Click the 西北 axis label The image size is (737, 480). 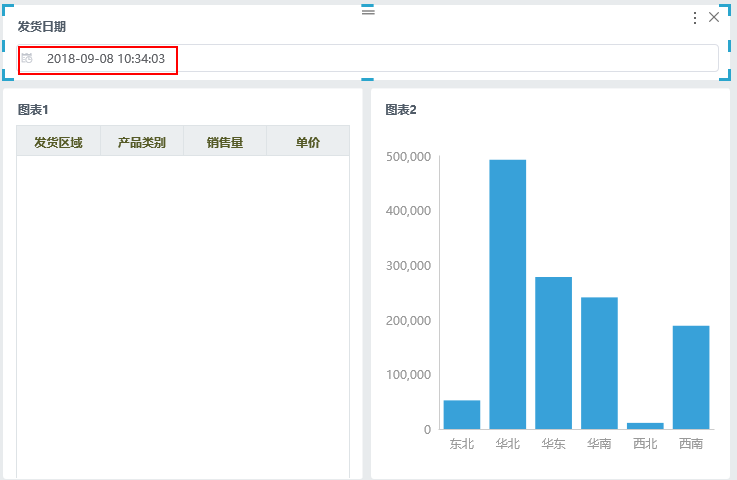(645, 443)
